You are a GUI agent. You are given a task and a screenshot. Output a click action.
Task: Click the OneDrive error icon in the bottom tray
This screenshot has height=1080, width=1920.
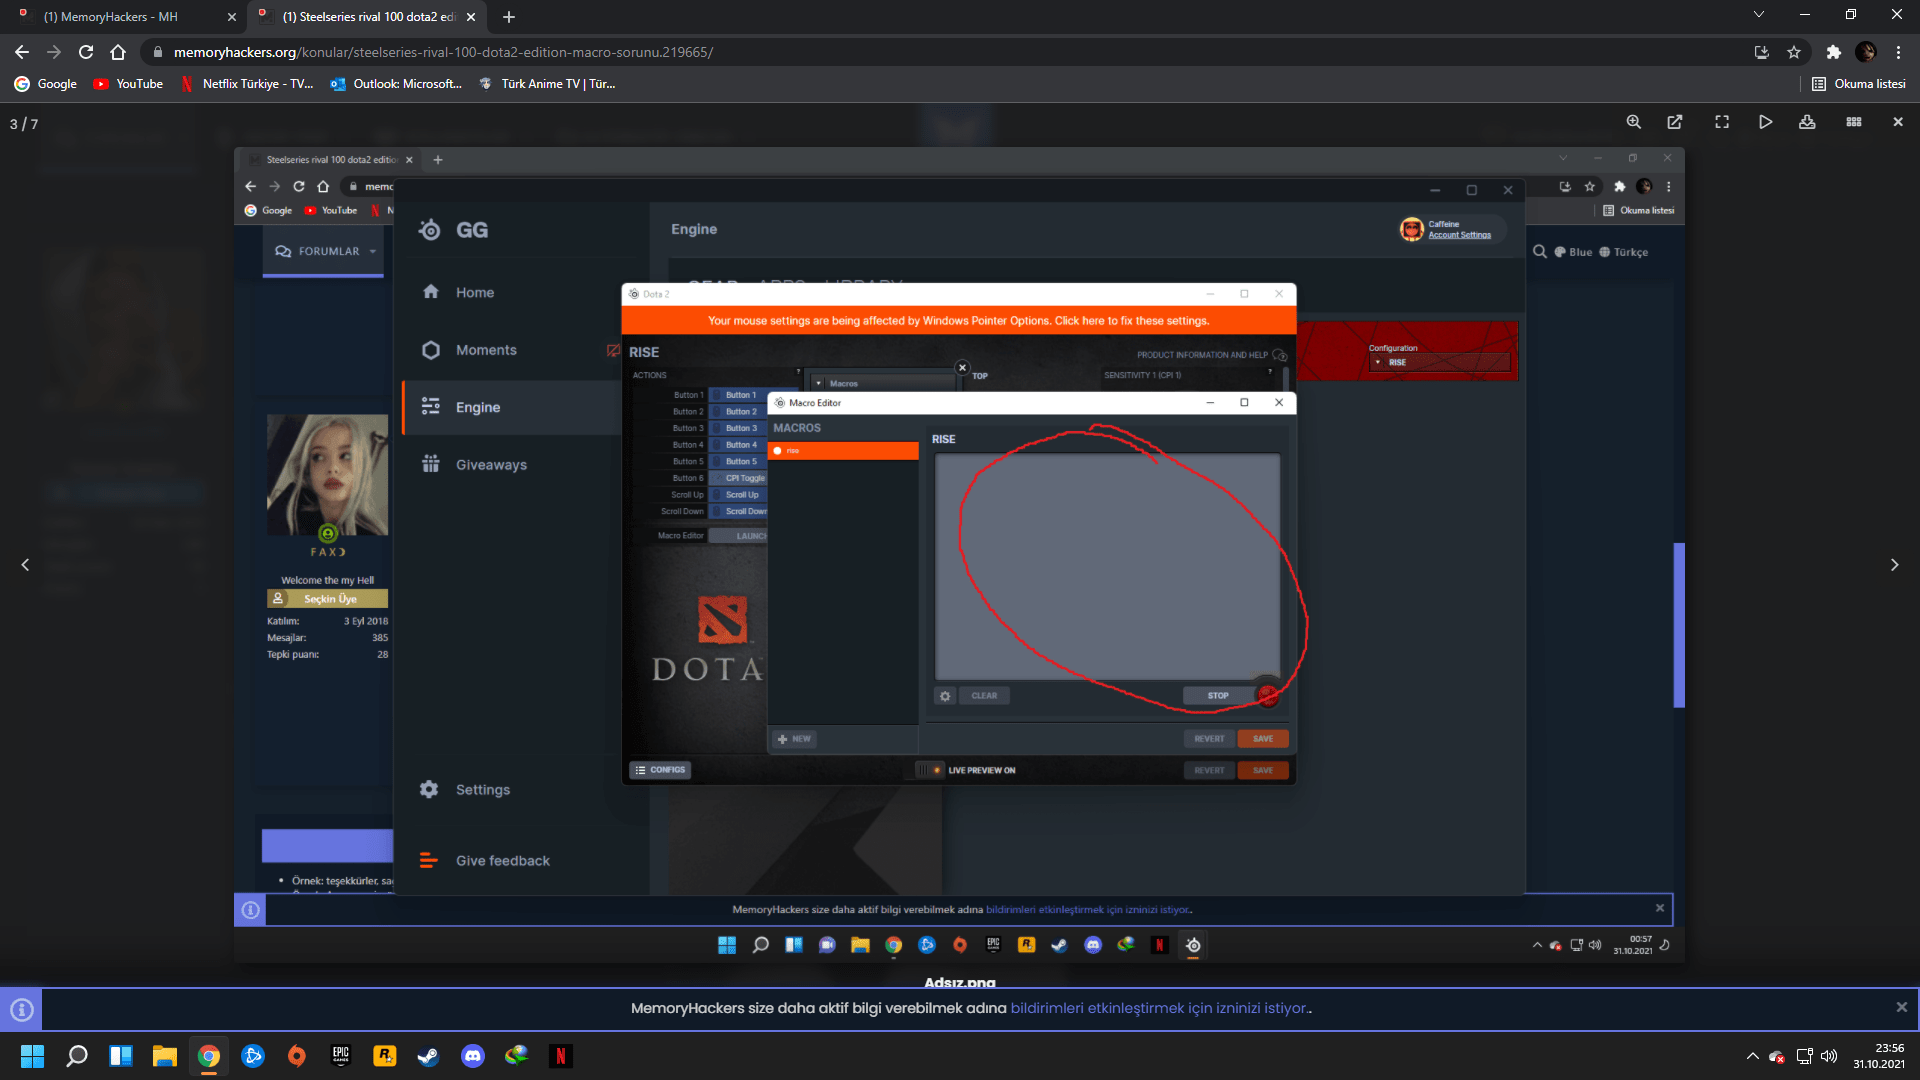point(1777,1056)
